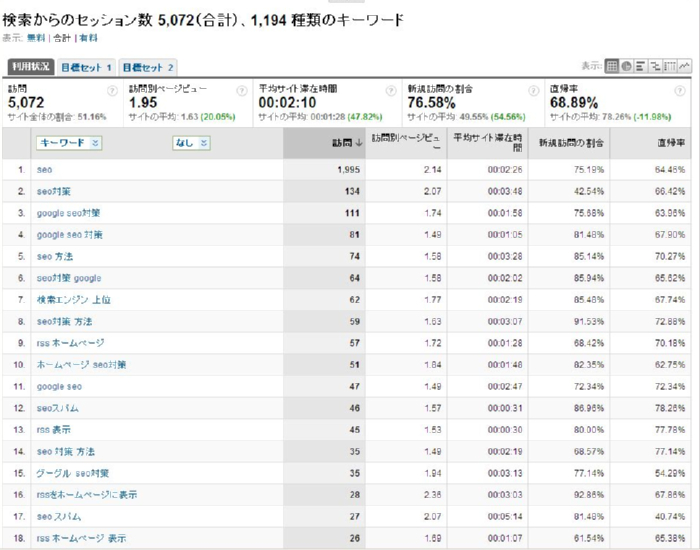Open keyword link 'seo' in row 1

coord(44,170)
